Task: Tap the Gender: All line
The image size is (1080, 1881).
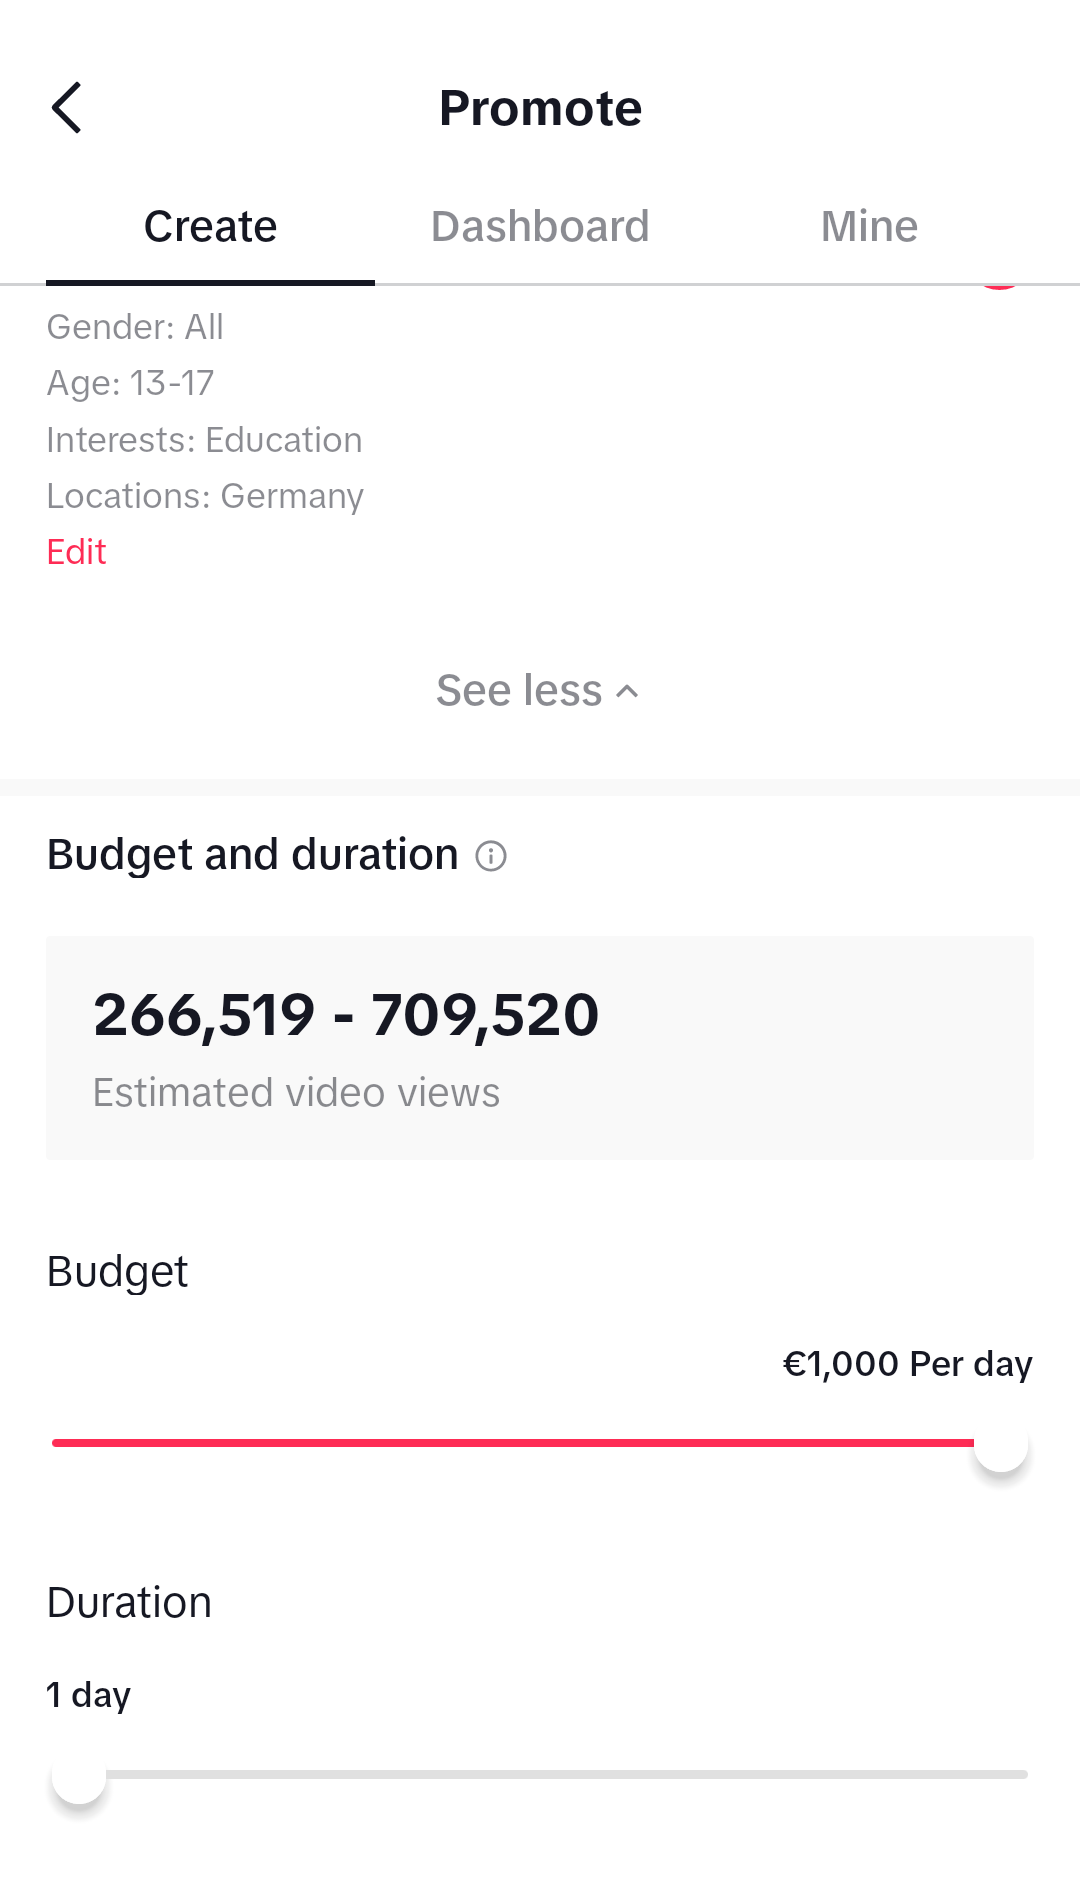Action: tap(135, 327)
